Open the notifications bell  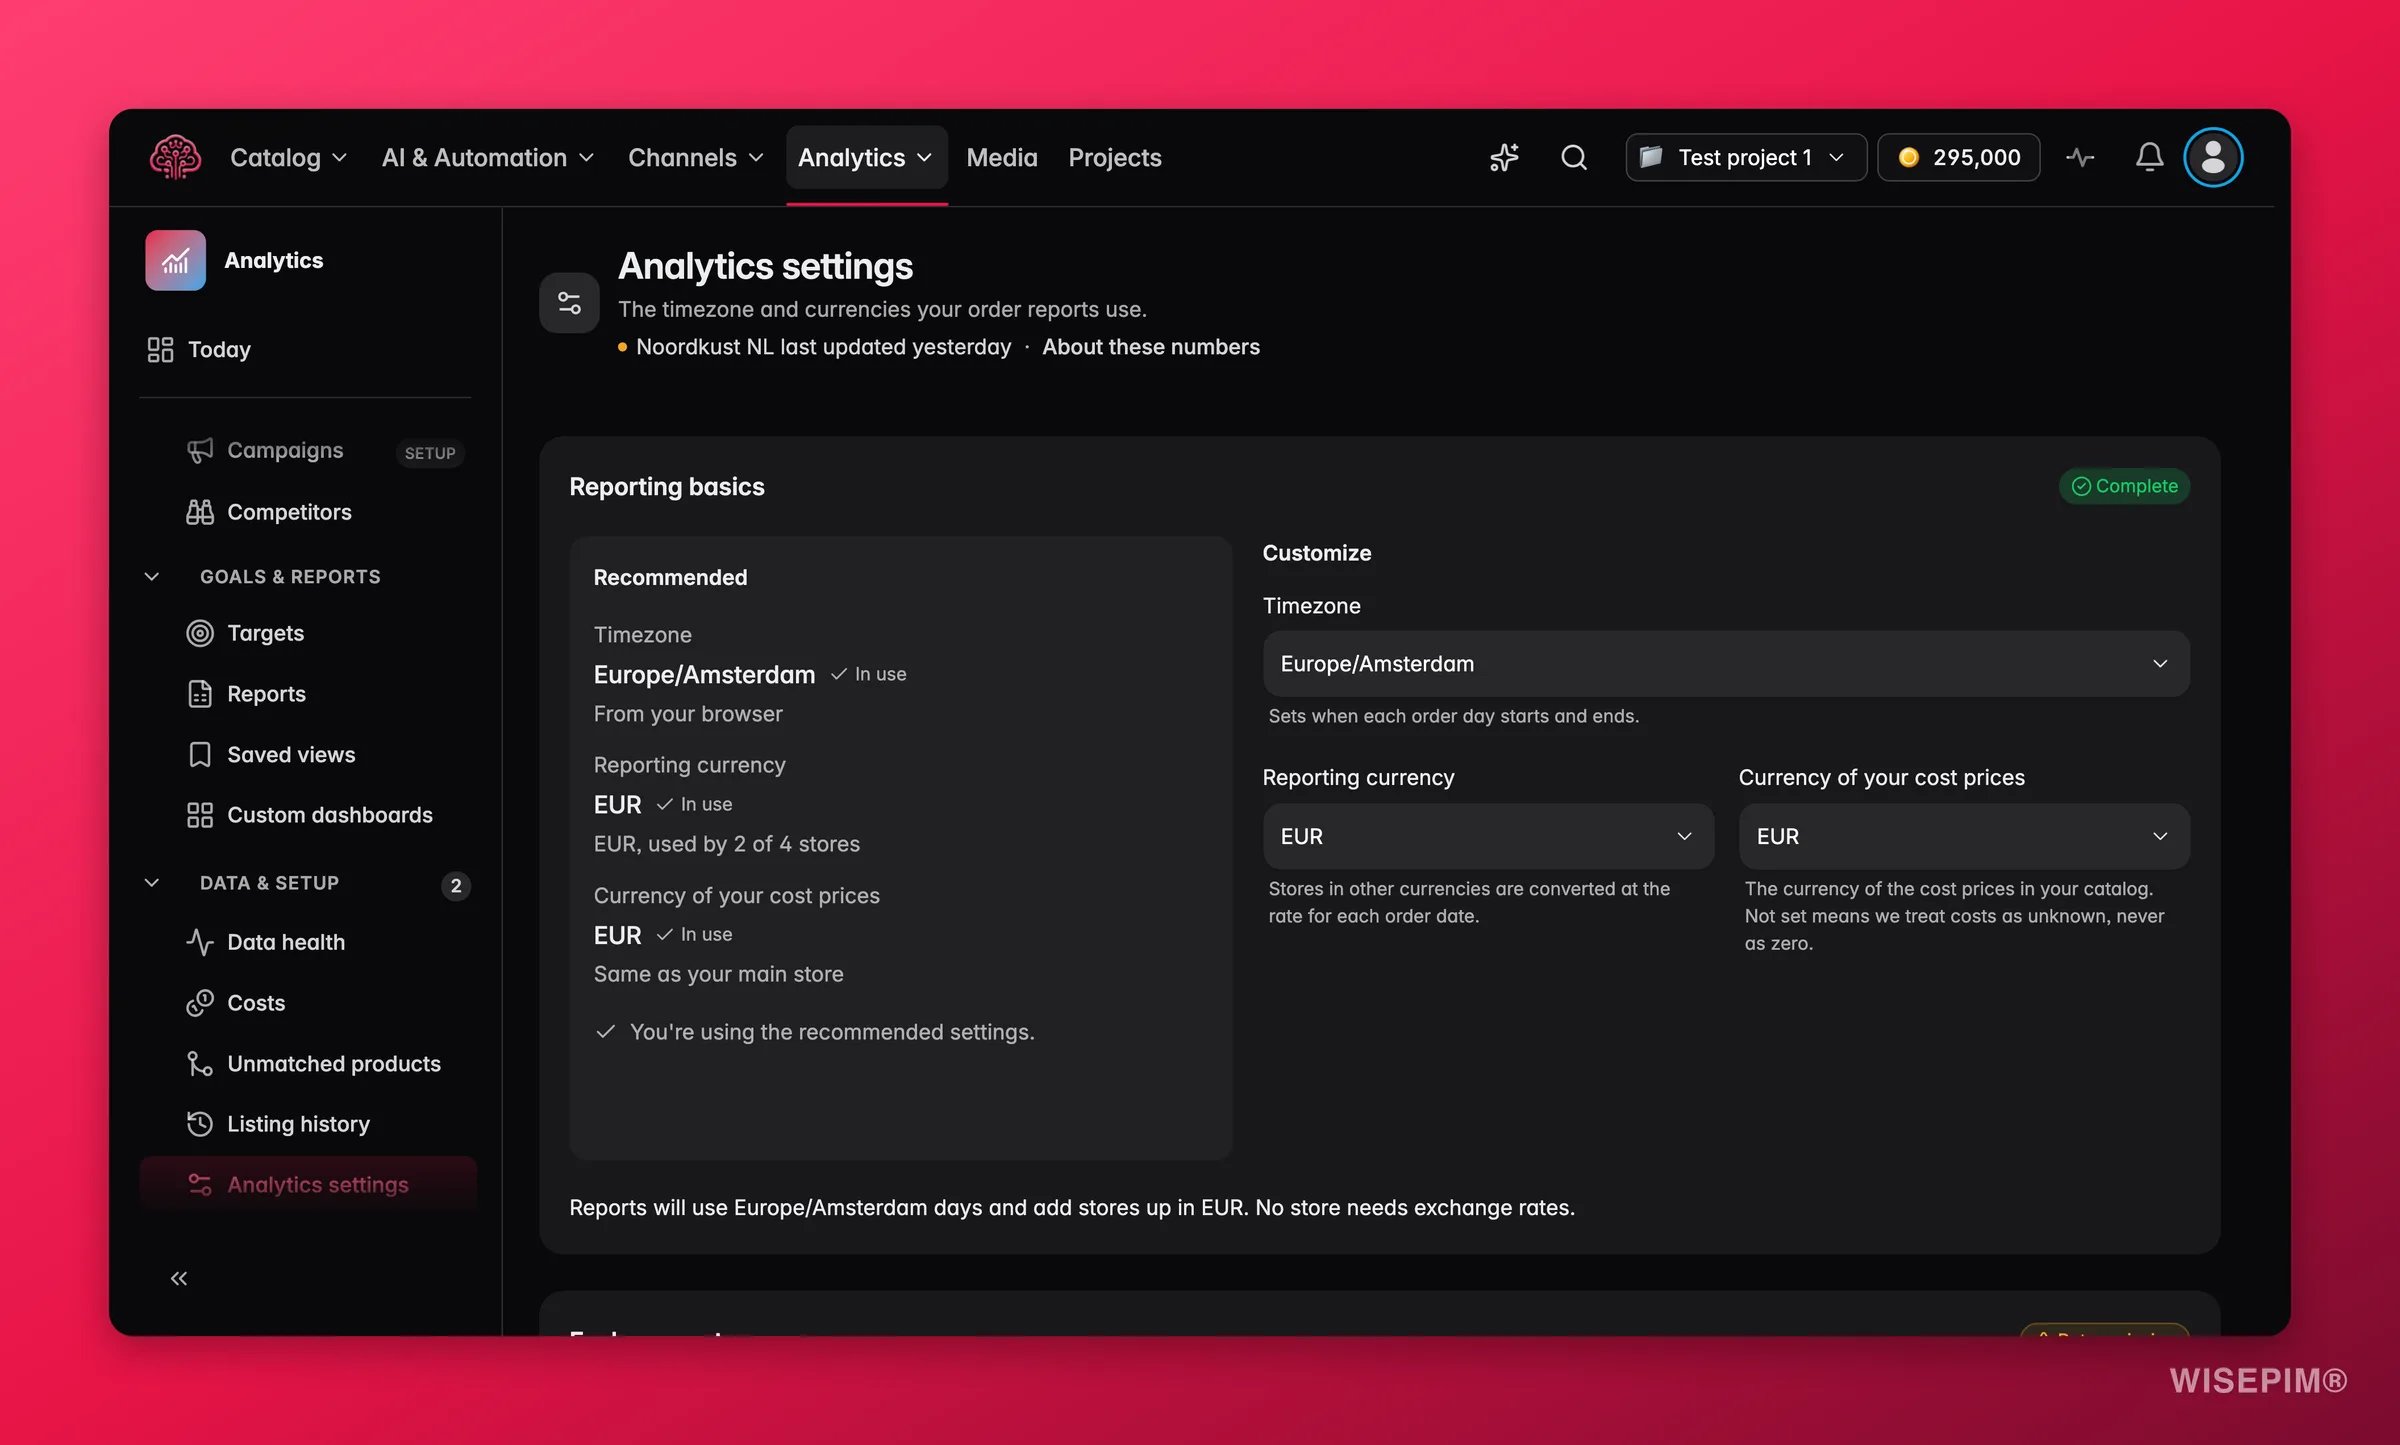(2149, 158)
